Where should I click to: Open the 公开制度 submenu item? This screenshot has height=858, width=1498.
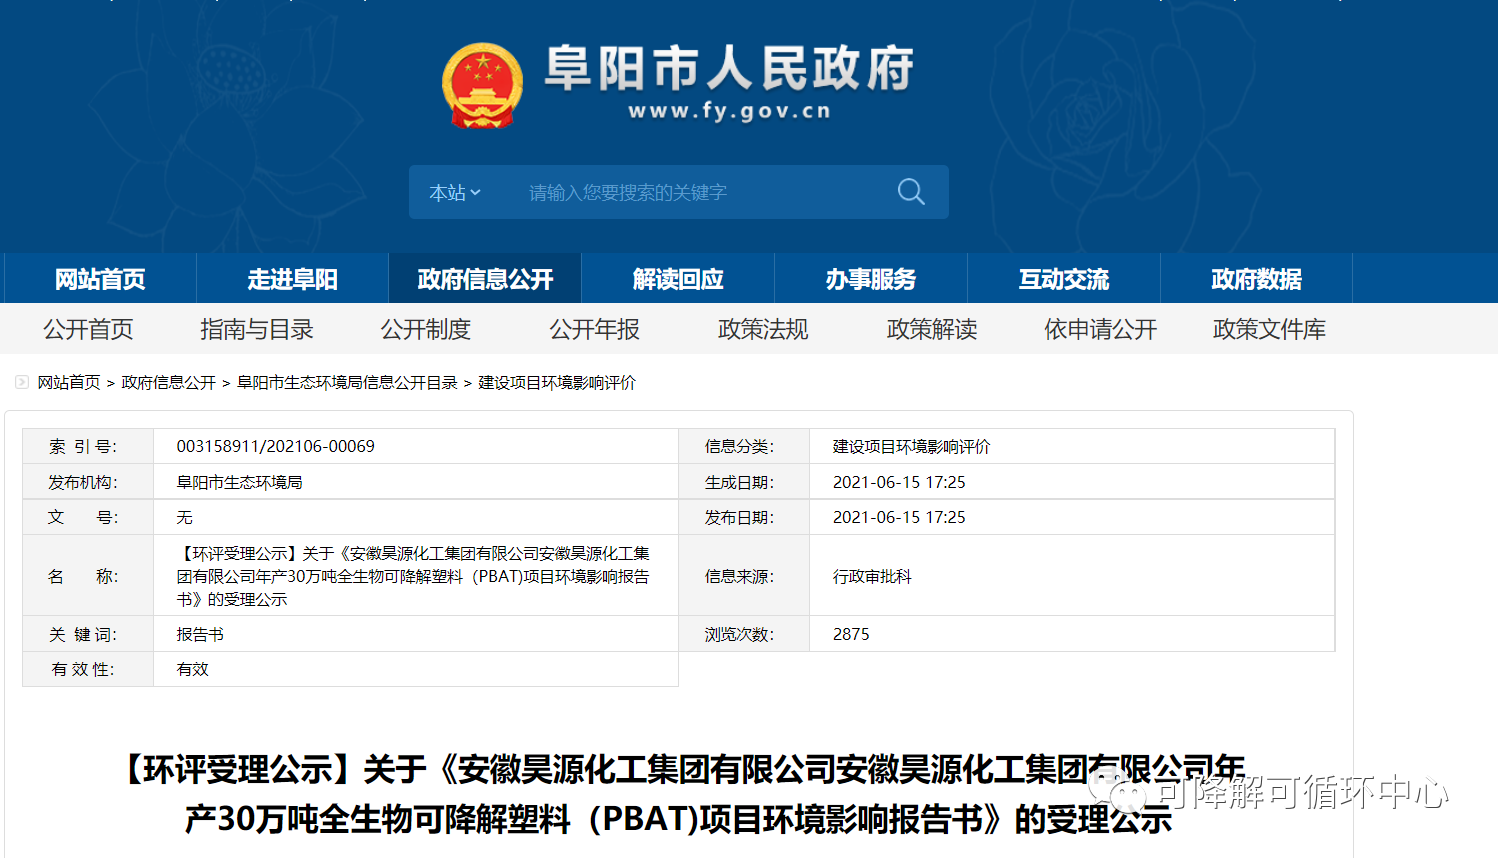[x=426, y=329]
